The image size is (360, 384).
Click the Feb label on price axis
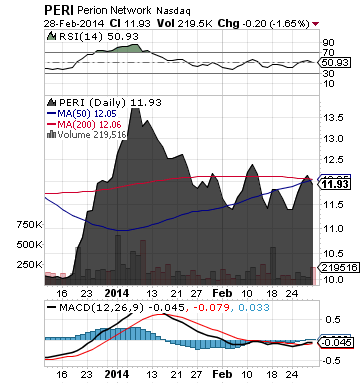point(222,293)
